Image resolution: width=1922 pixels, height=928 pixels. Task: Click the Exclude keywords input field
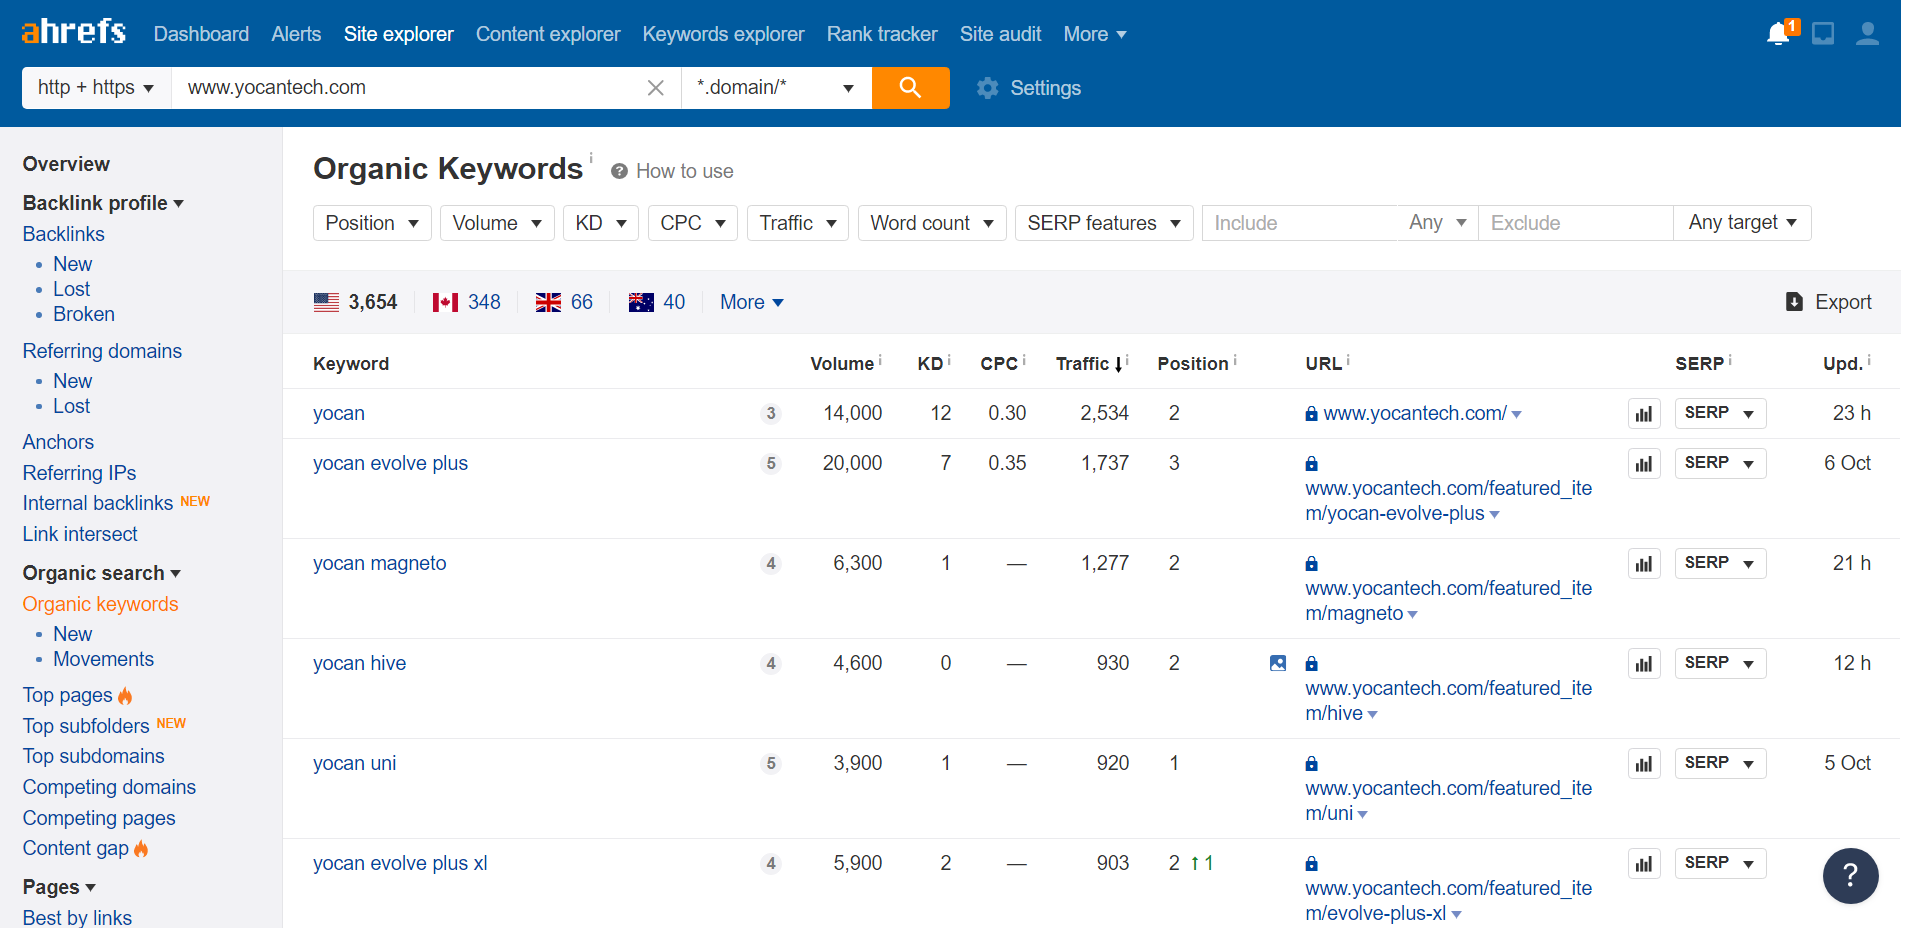[x=1576, y=223]
